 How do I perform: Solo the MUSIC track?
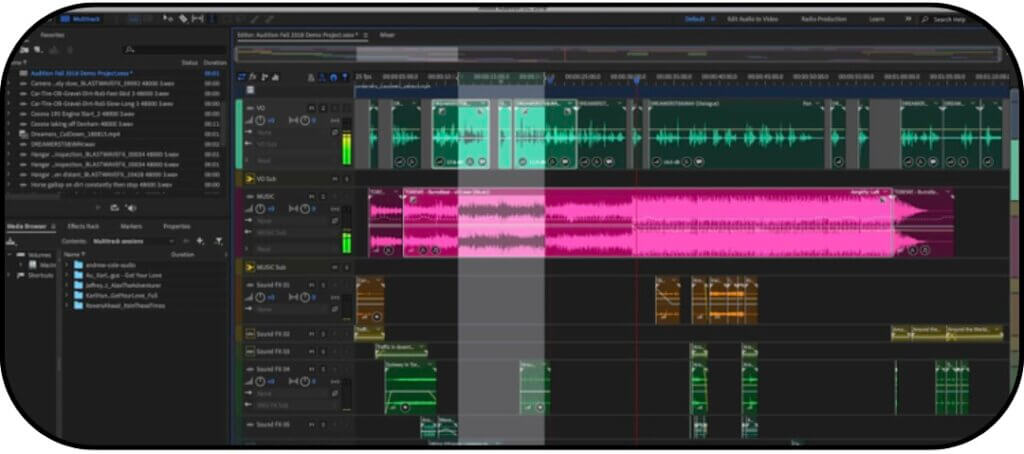(323, 196)
